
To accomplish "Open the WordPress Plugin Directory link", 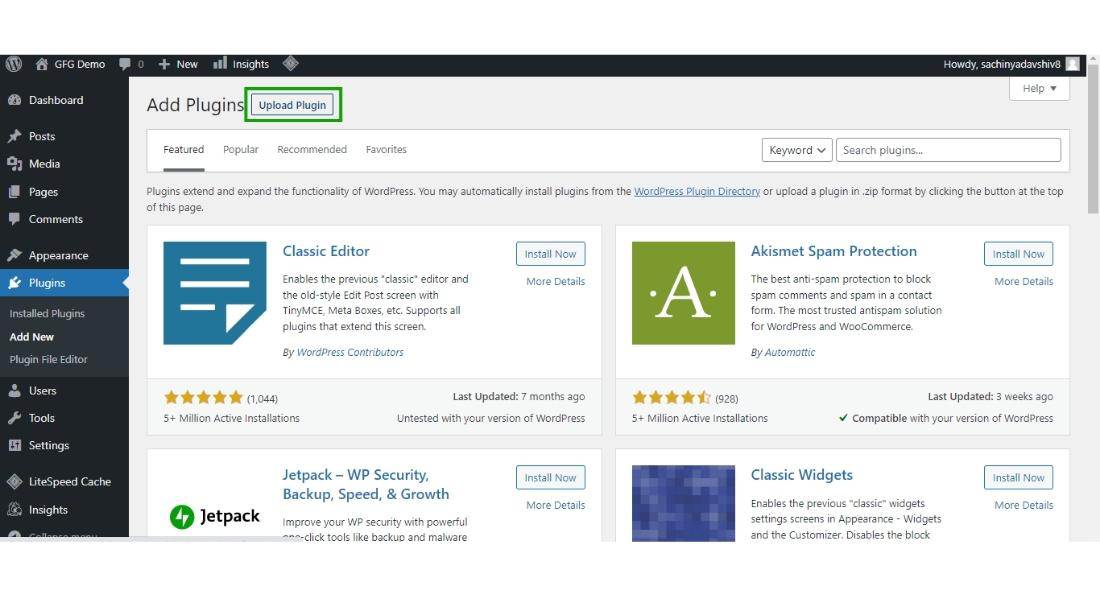I will tap(696, 191).
